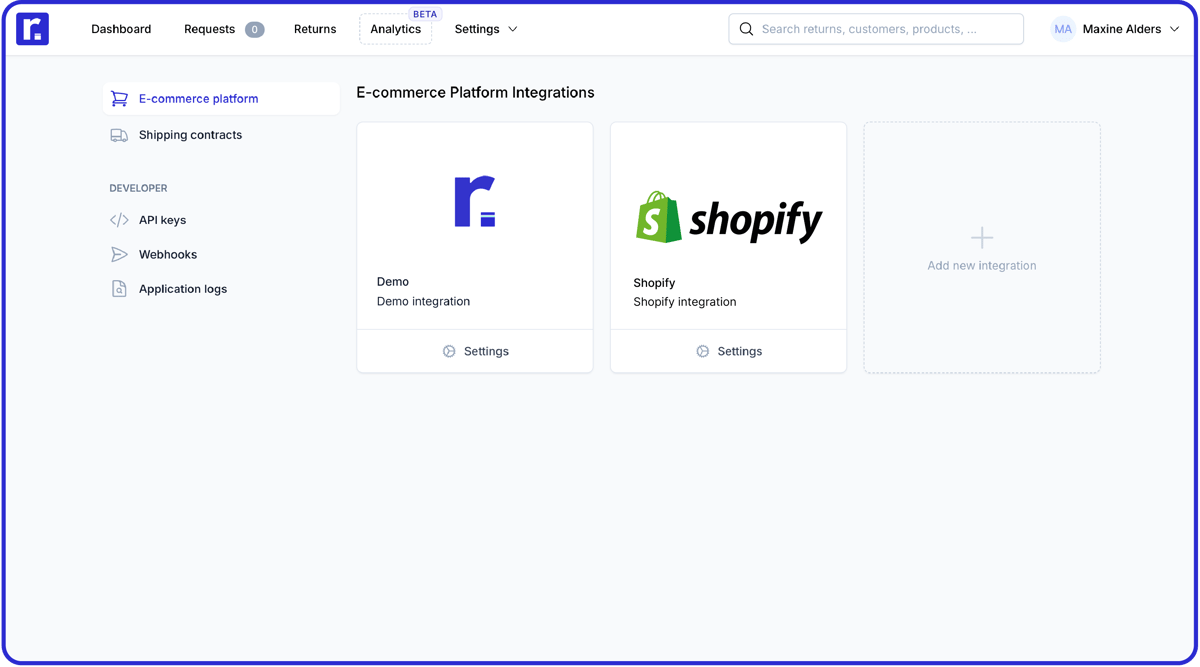Switch to the Analytics section
The height and width of the screenshot is (667, 1200).
(395, 29)
